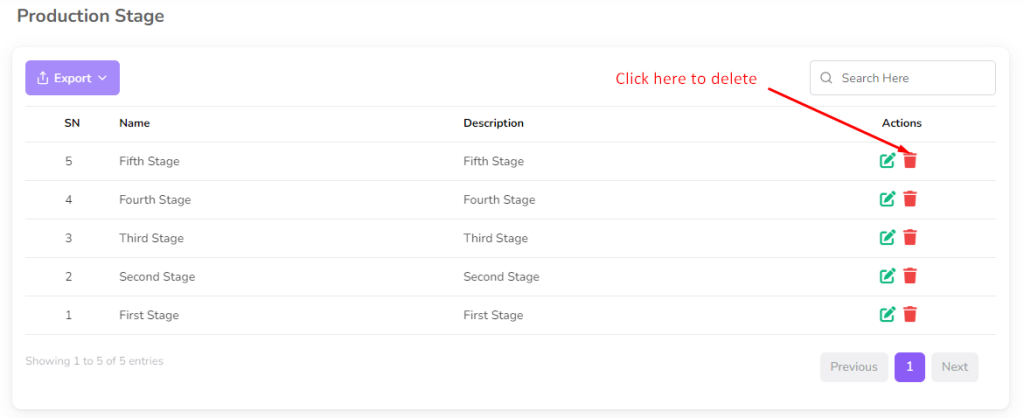This screenshot has width=1024, height=418.
Task: Sort by the Name column header
Action: [x=135, y=123]
